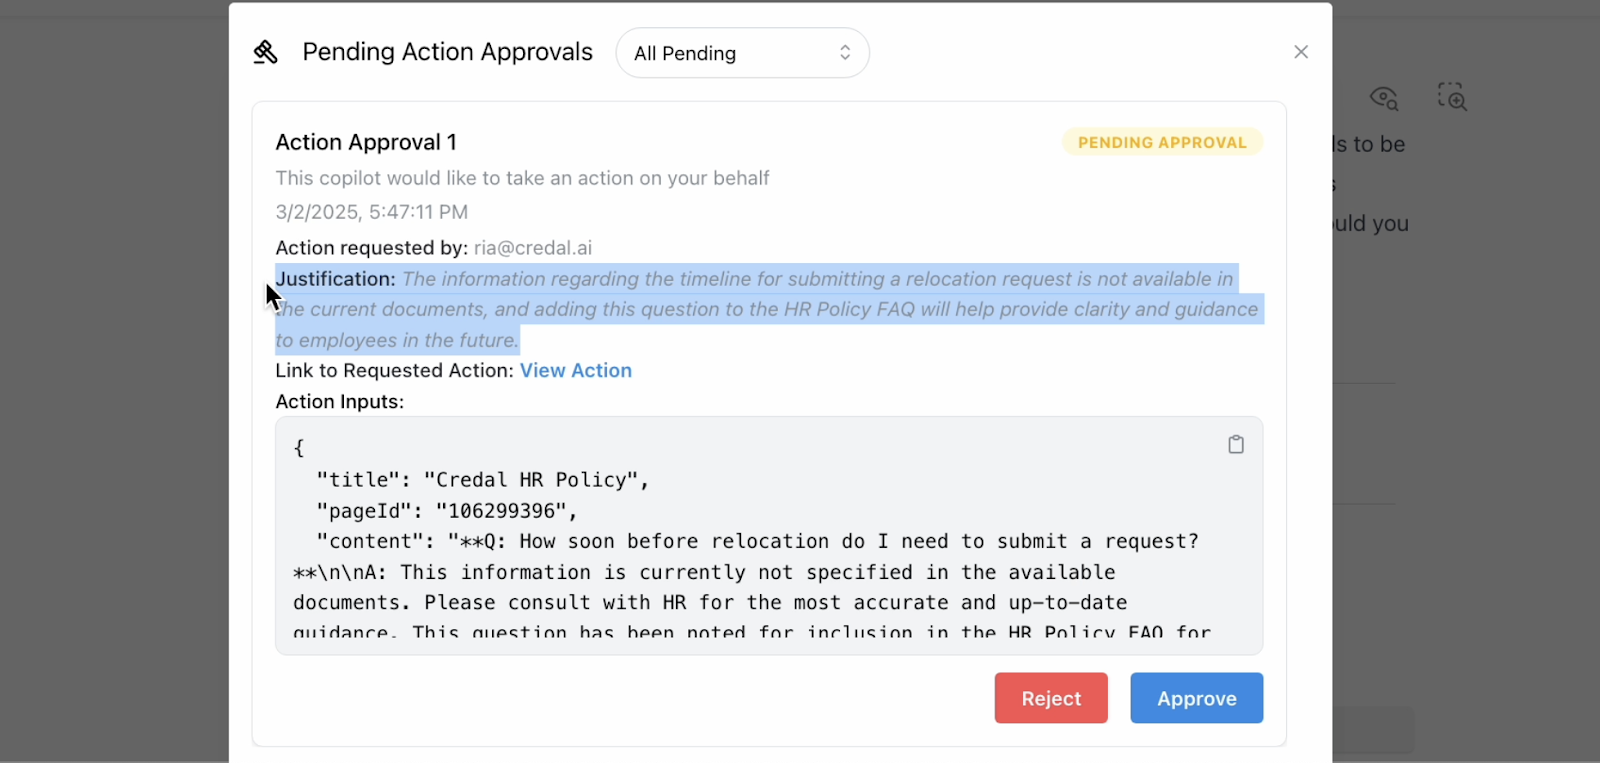Click the gavel icon beside the dialog title

click(x=265, y=52)
